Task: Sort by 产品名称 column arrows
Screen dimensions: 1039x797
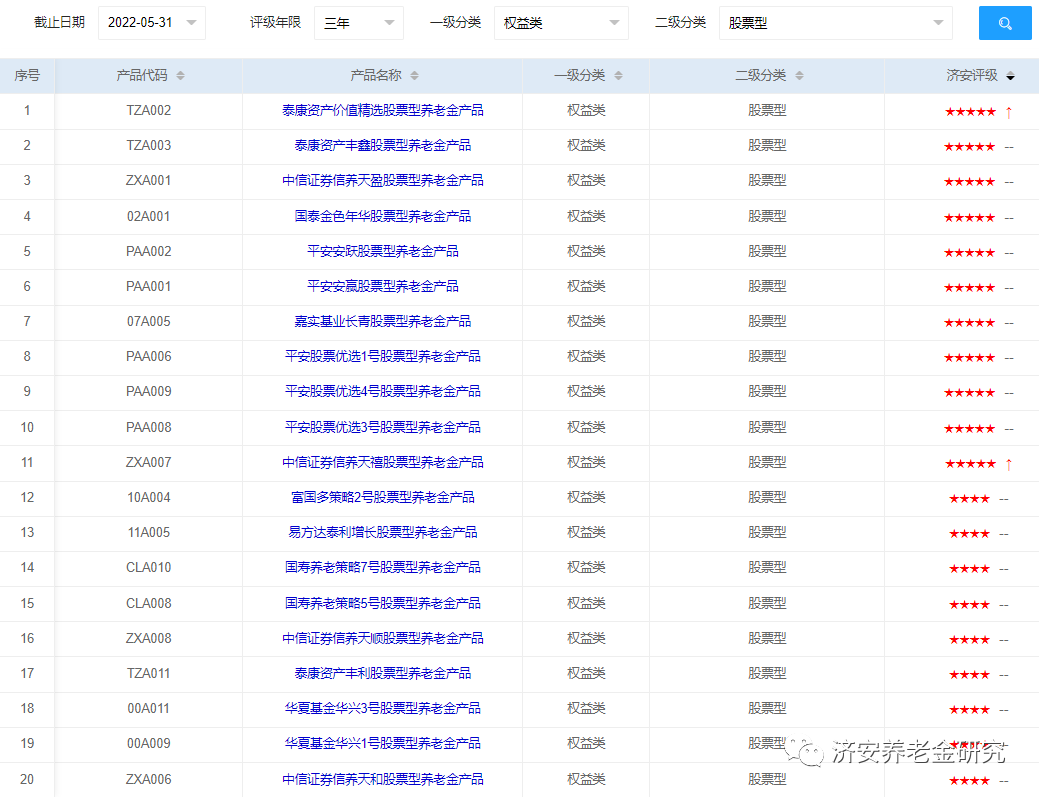Action: point(414,76)
